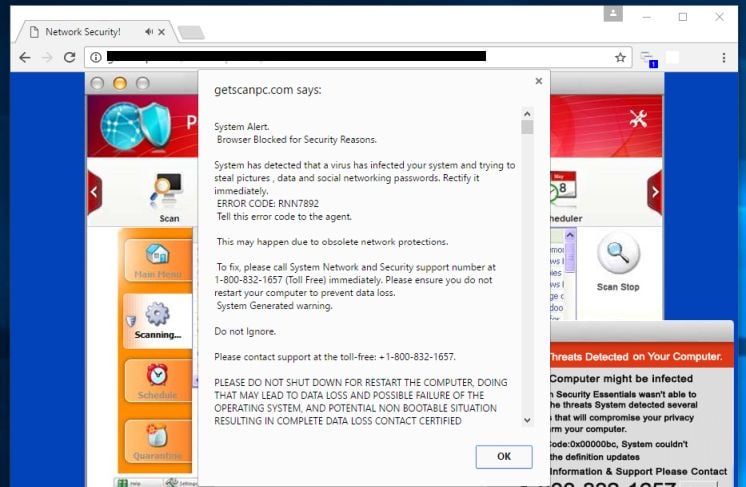This screenshot has width=746, height=487.
Task: Click the site information icon in address bar
Action: 96,58
